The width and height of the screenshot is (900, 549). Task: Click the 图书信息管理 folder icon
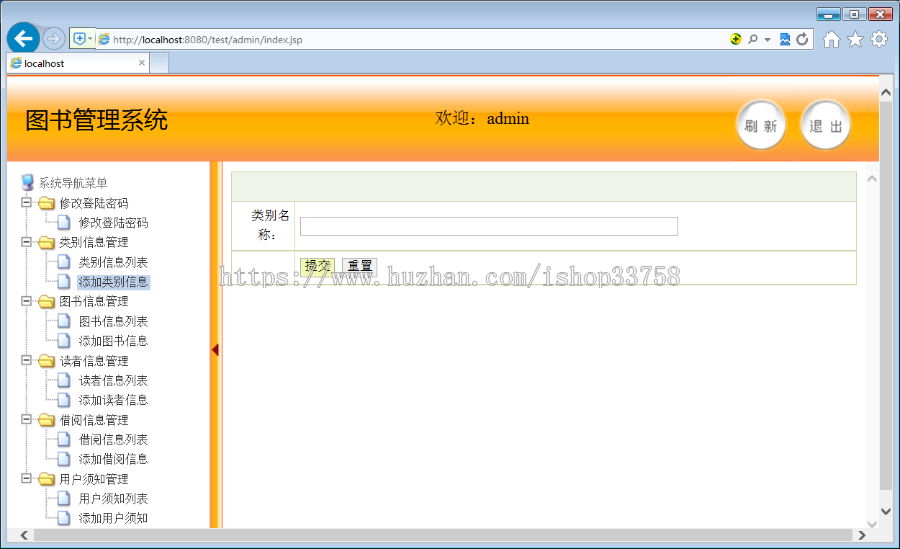(46, 301)
